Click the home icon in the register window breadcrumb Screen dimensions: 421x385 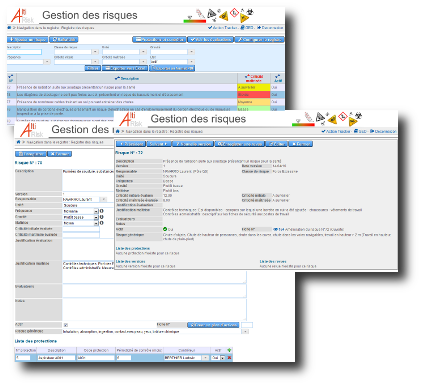(9, 28)
